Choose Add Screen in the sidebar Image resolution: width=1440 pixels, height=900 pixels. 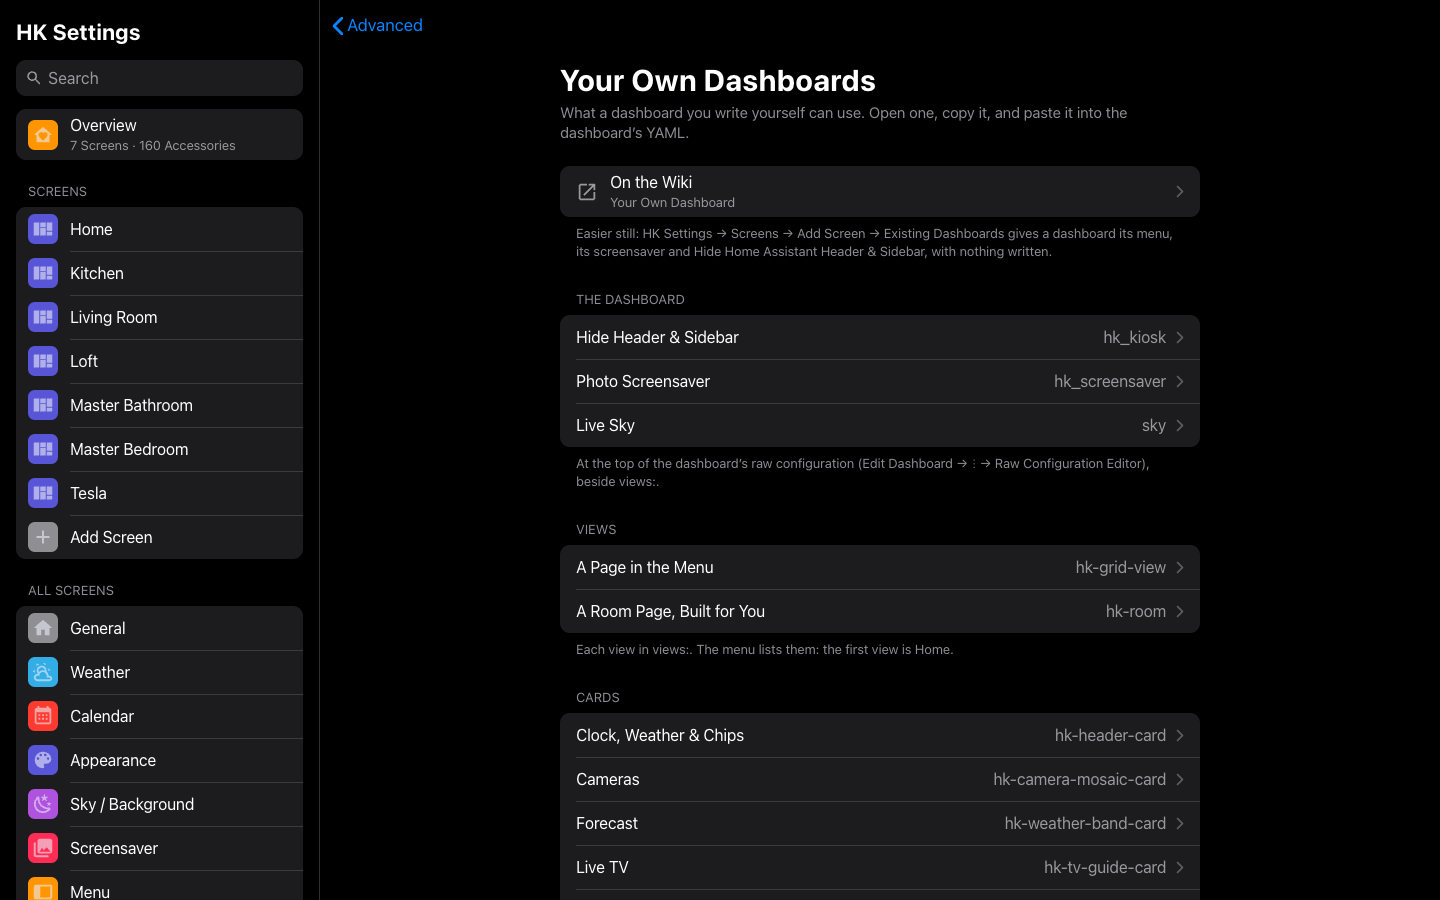(x=159, y=537)
